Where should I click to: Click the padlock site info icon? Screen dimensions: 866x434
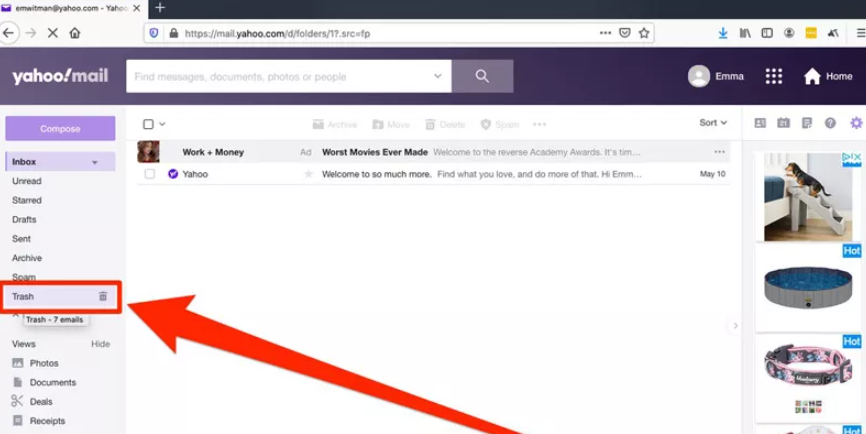coord(173,33)
